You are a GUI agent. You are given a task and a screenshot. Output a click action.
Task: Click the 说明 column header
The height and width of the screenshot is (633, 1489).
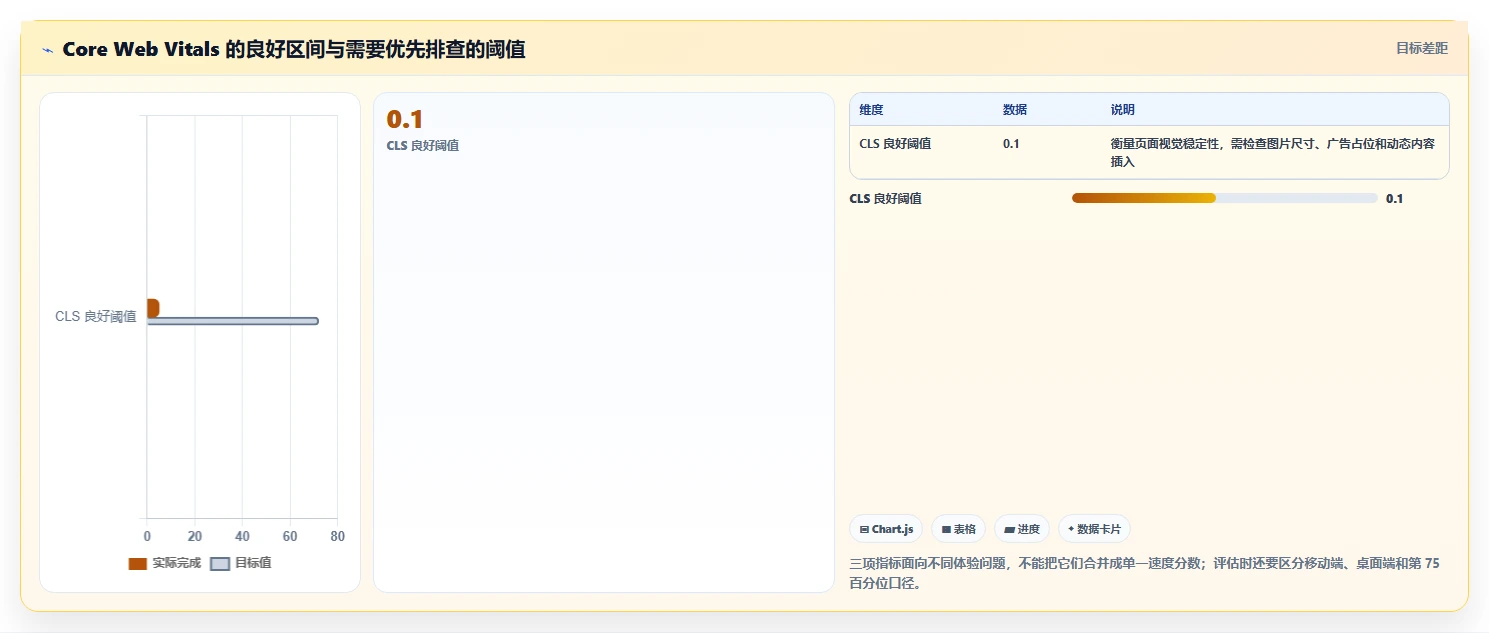pos(1122,110)
